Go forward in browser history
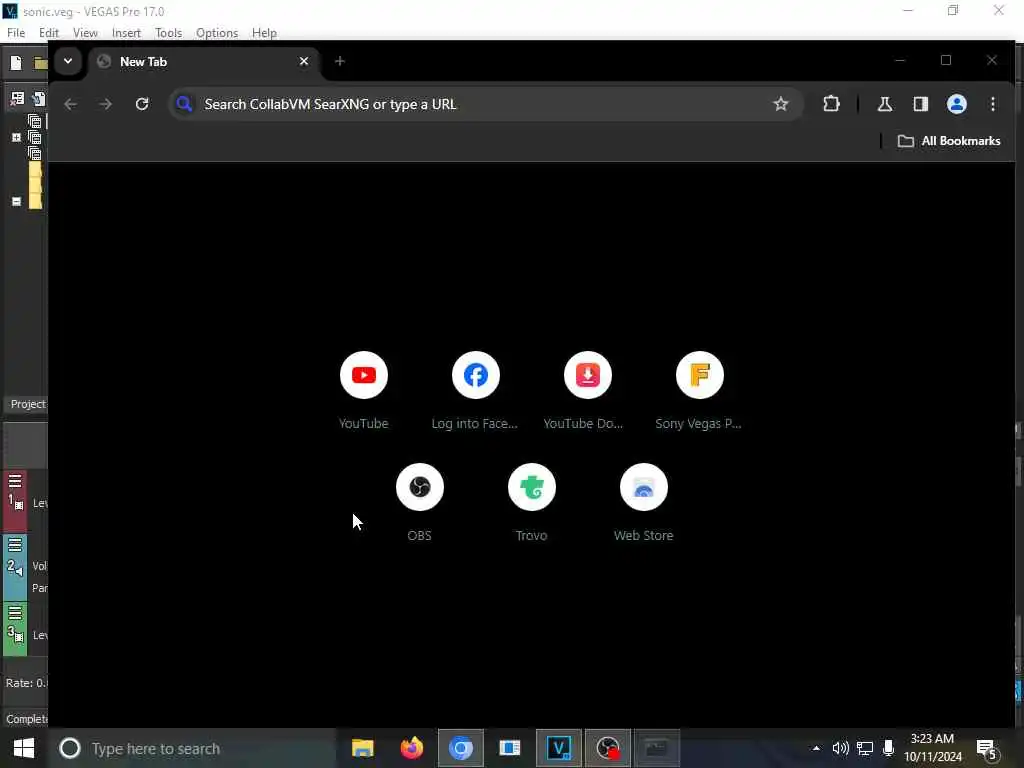Screen dimensions: 1024x768 105,104
